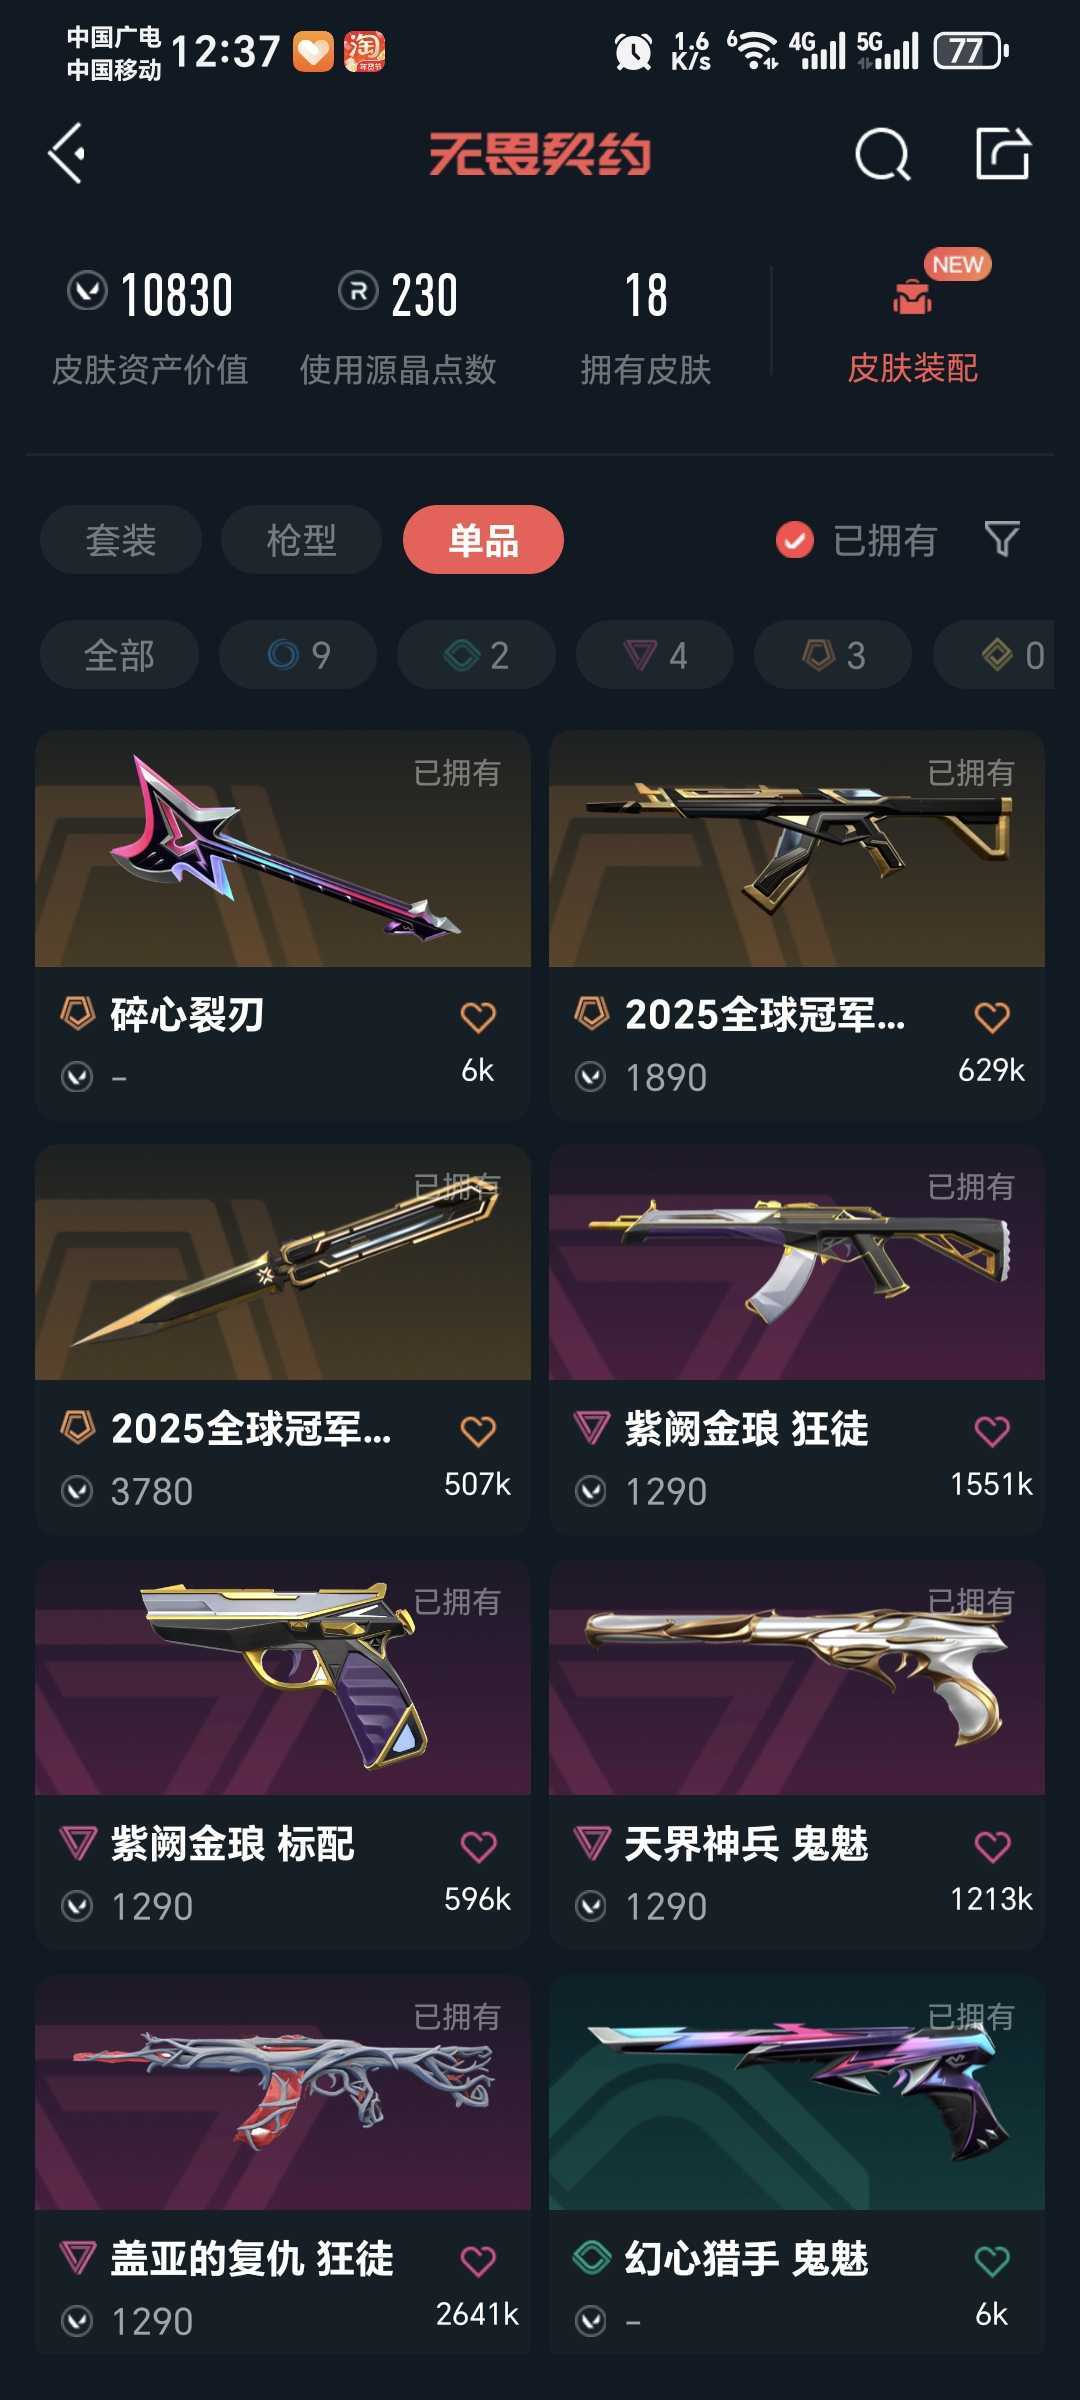Select the 单品 tab

pos(483,540)
